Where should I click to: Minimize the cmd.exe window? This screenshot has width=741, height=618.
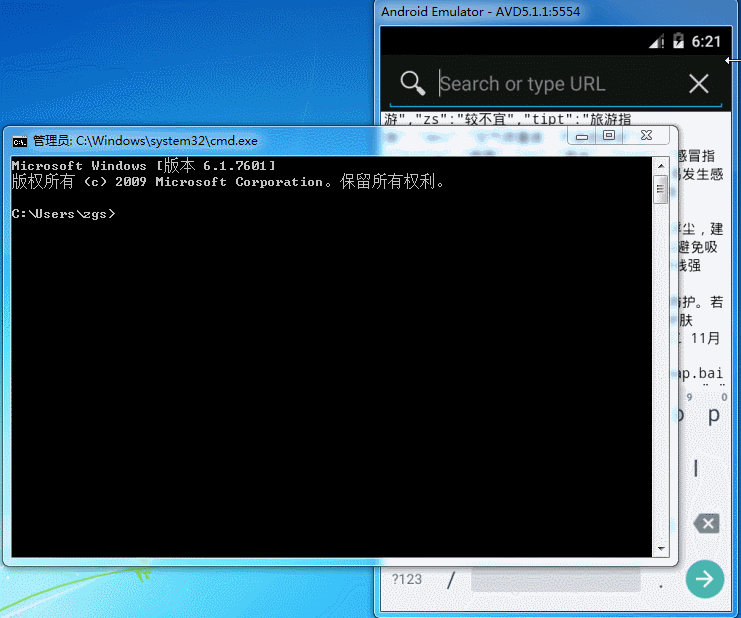(x=582, y=136)
